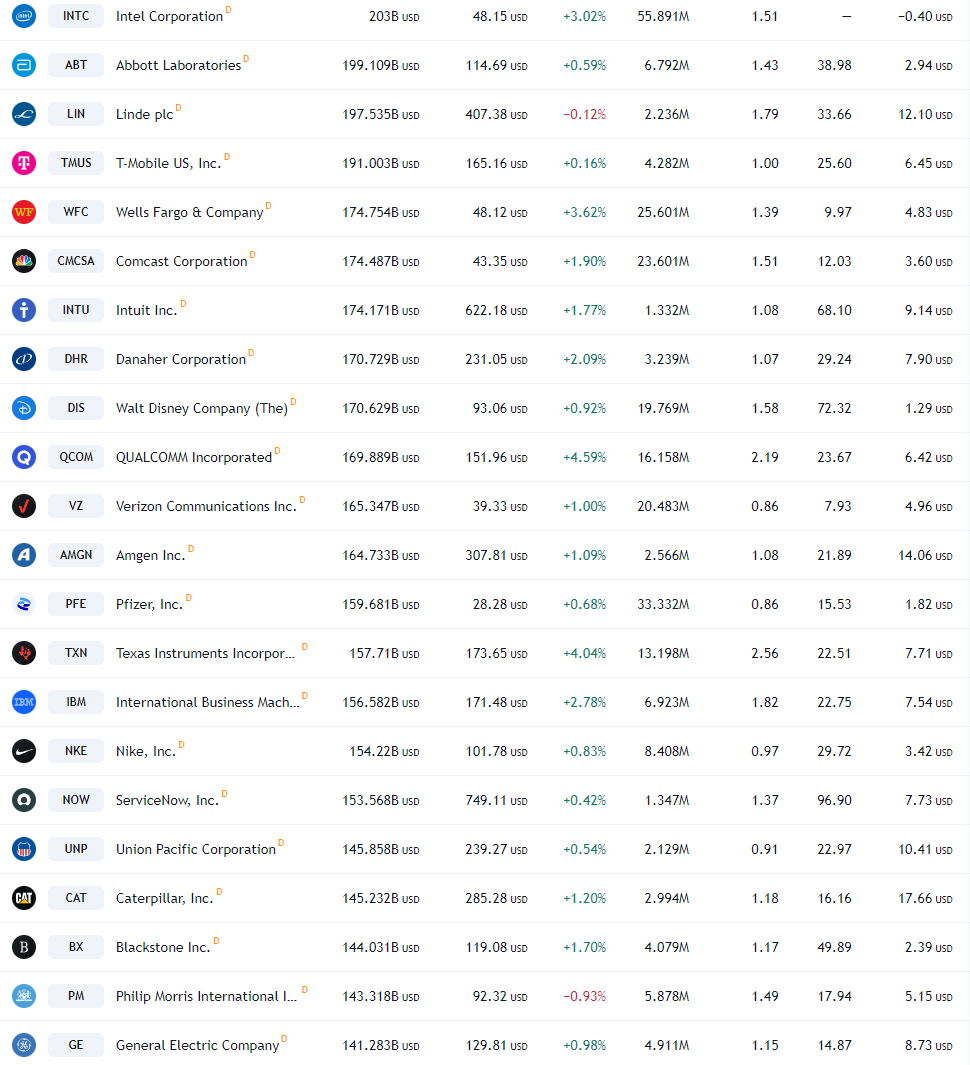Click the Intuit logo icon
Screen dimensions: 970x1065
(x=24, y=310)
